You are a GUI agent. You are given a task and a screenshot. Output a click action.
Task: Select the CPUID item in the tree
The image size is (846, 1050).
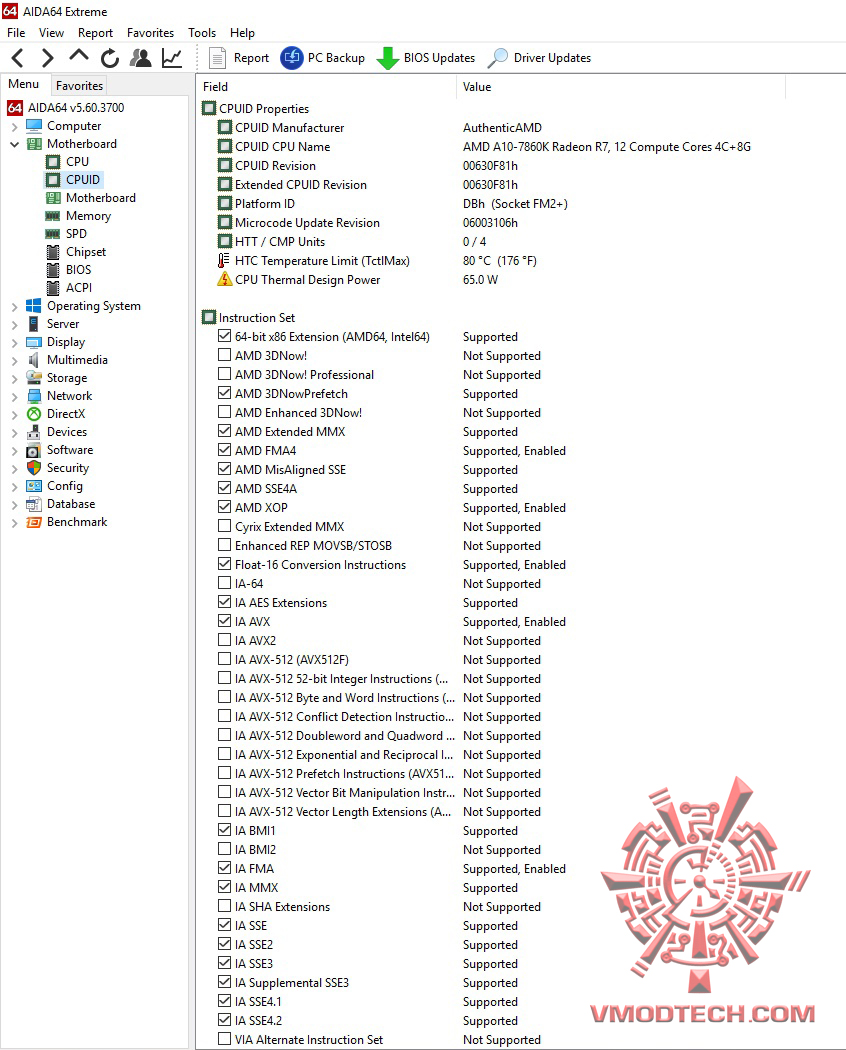83,179
